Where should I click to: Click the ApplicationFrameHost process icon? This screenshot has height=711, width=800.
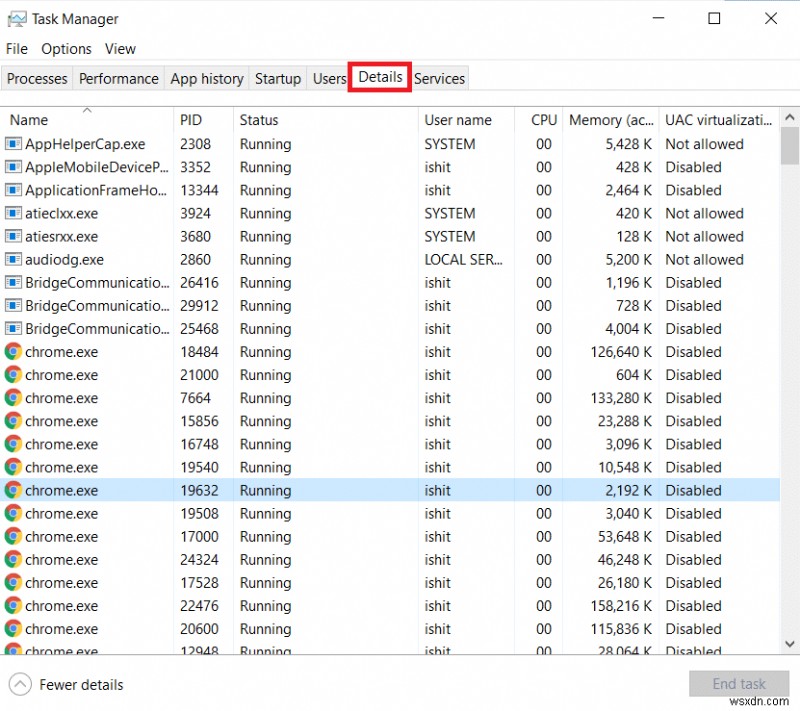pyautogui.click(x=14, y=190)
